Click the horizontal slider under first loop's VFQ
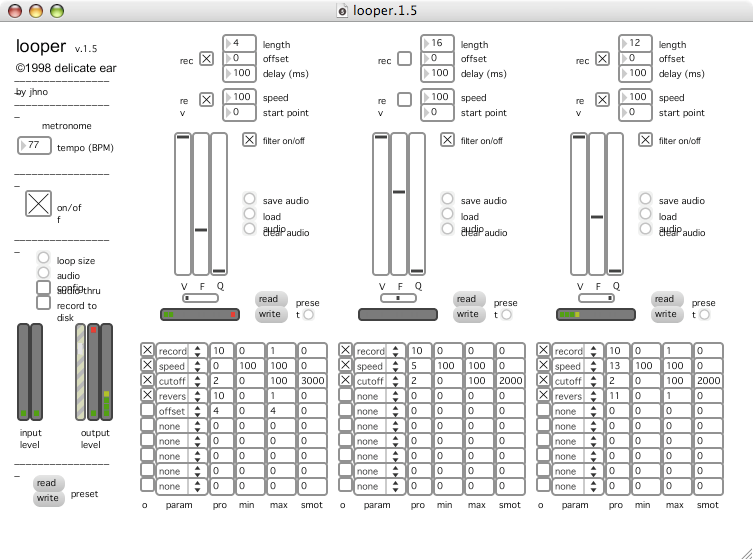Screen dimensions: 753x560 [200, 298]
